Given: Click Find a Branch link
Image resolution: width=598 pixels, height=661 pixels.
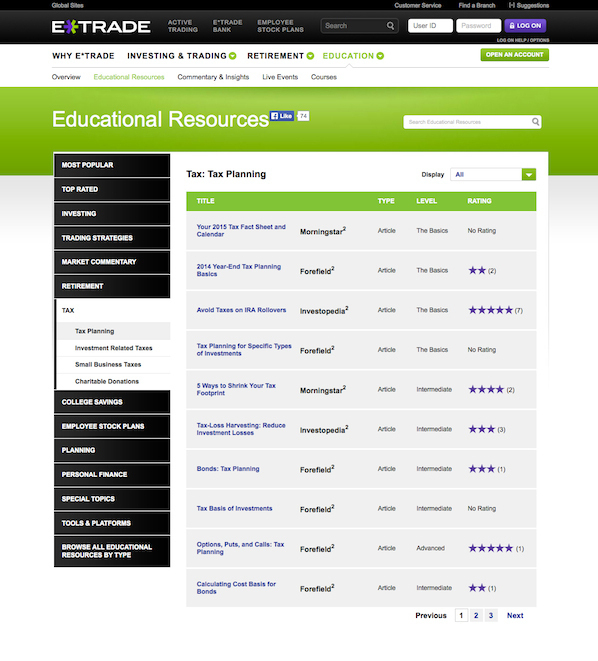Looking at the screenshot, I should click(477, 5).
